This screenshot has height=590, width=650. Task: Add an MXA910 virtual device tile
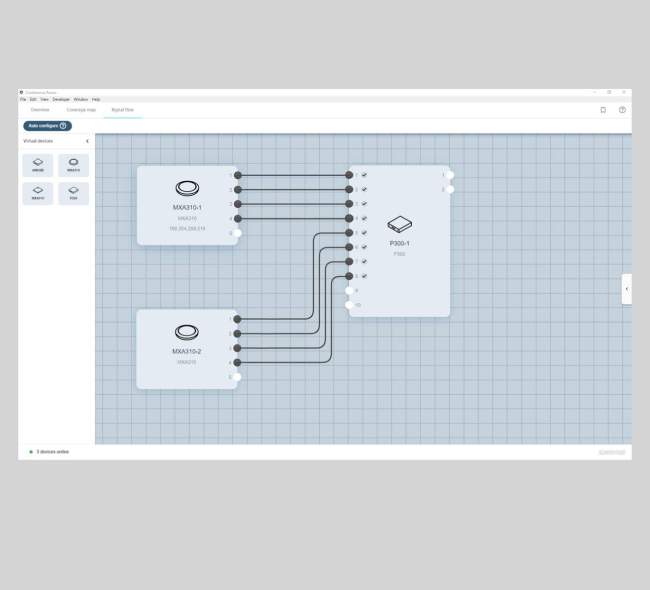point(38,193)
